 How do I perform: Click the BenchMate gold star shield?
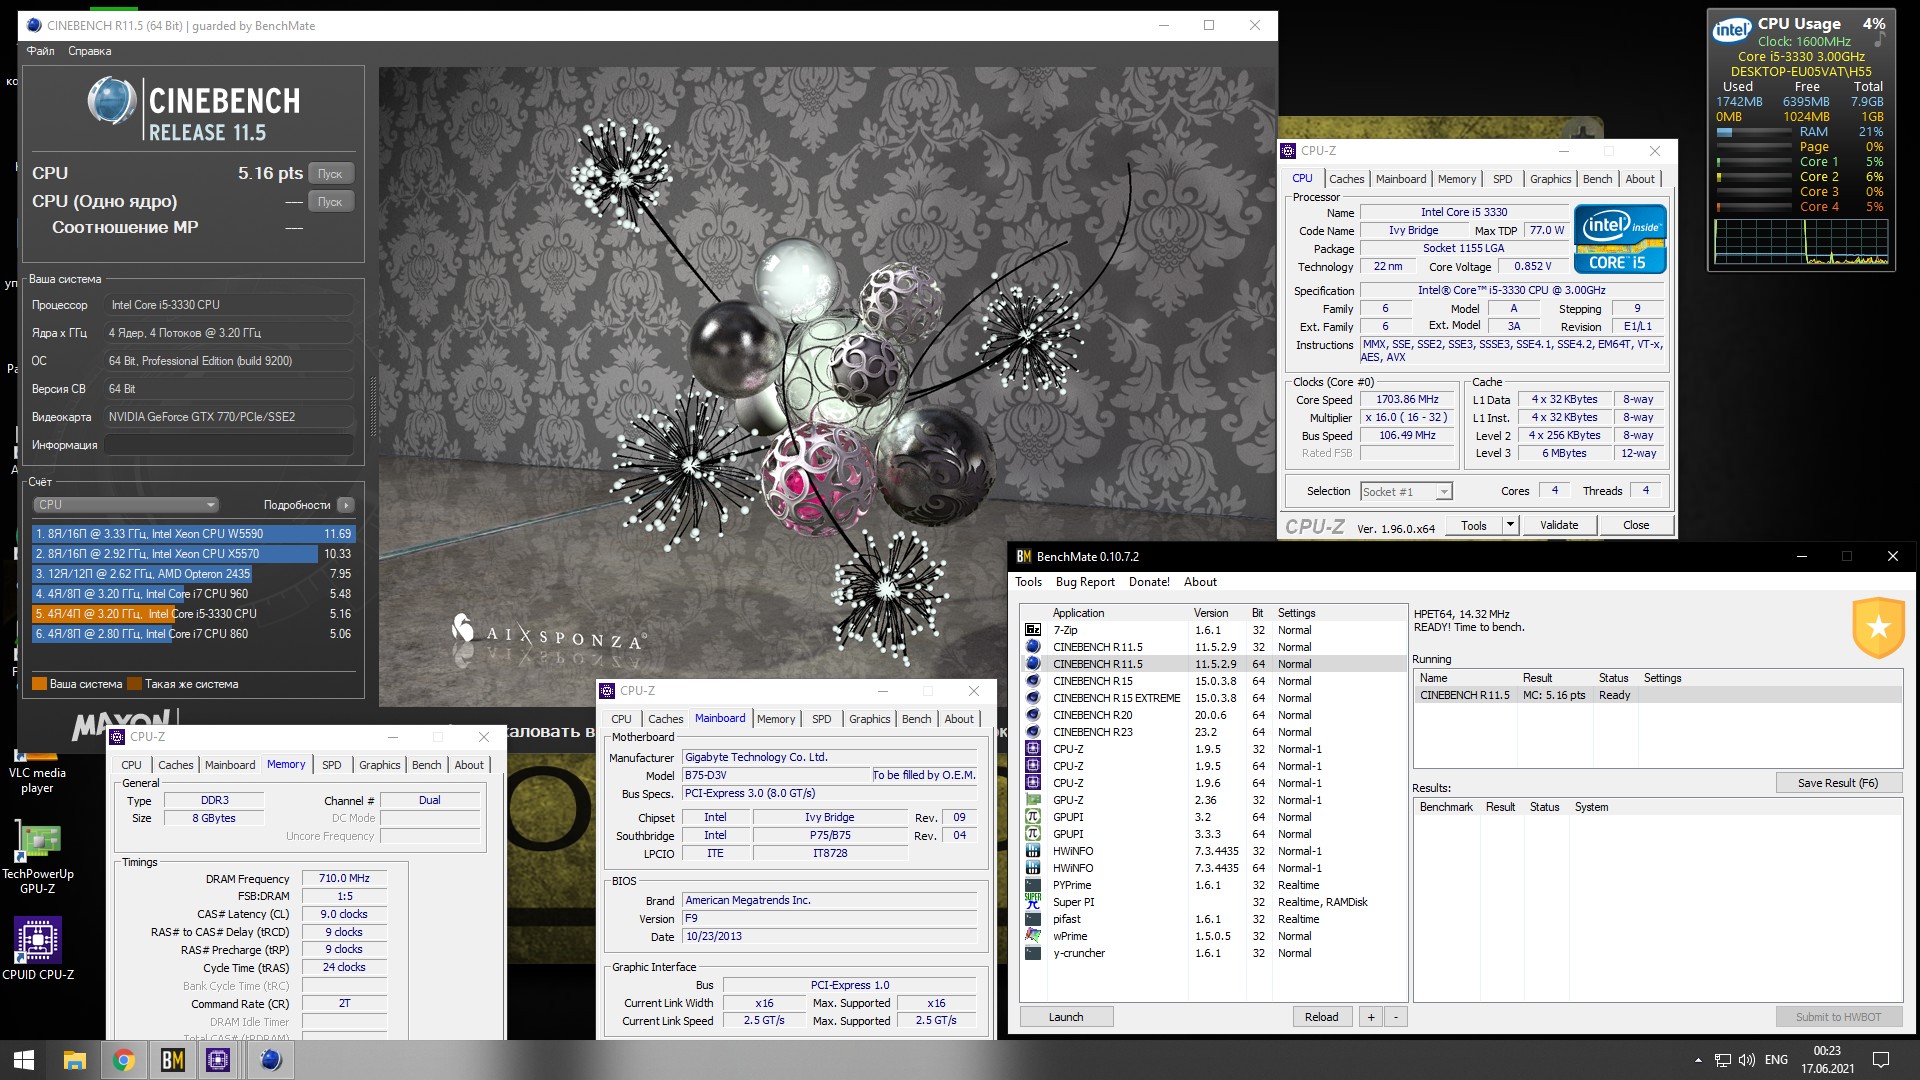click(x=1878, y=628)
